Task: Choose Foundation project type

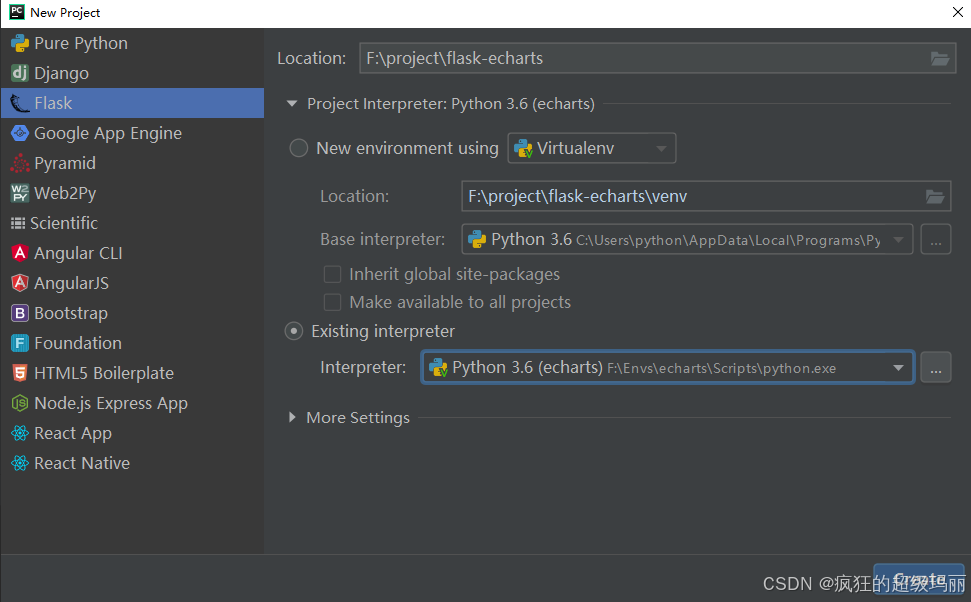Action: tap(133, 343)
